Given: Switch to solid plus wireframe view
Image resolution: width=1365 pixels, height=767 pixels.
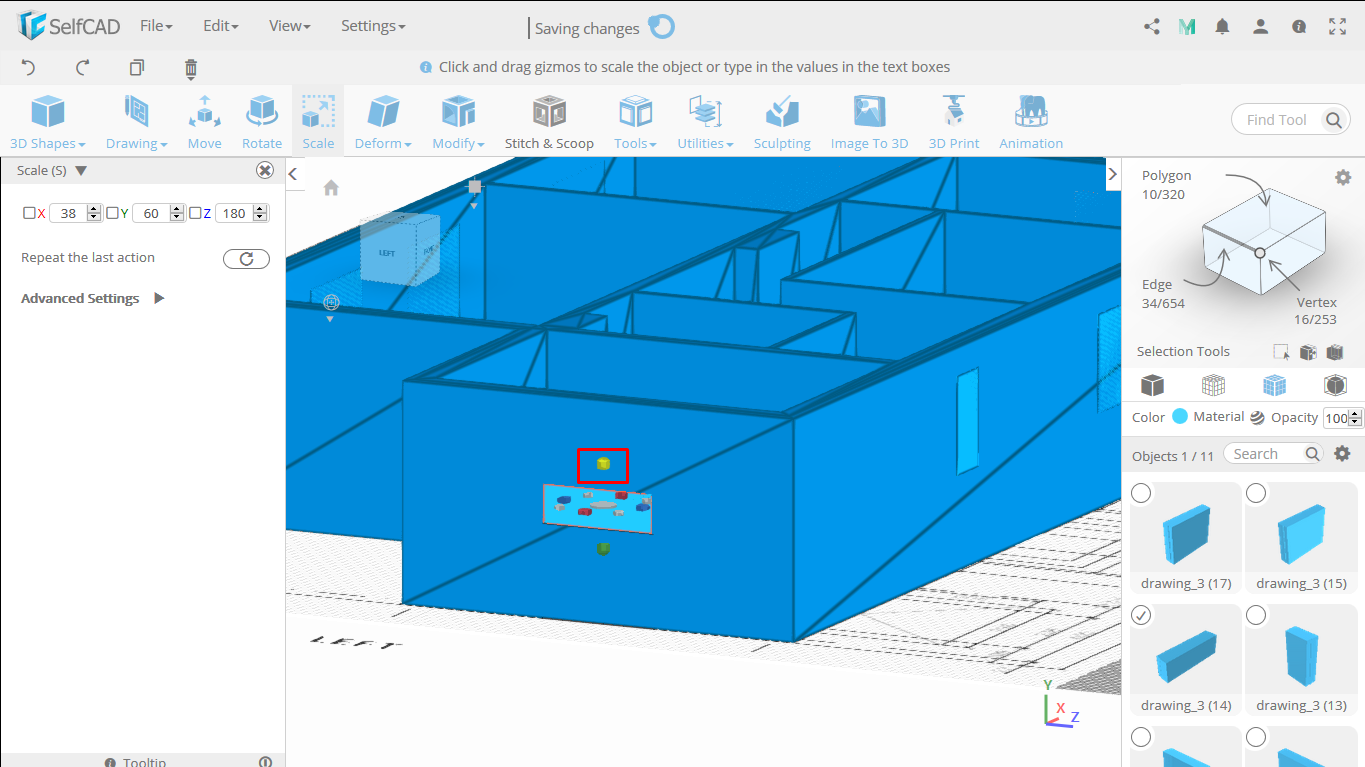Looking at the screenshot, I should (x=1274, y=385).
